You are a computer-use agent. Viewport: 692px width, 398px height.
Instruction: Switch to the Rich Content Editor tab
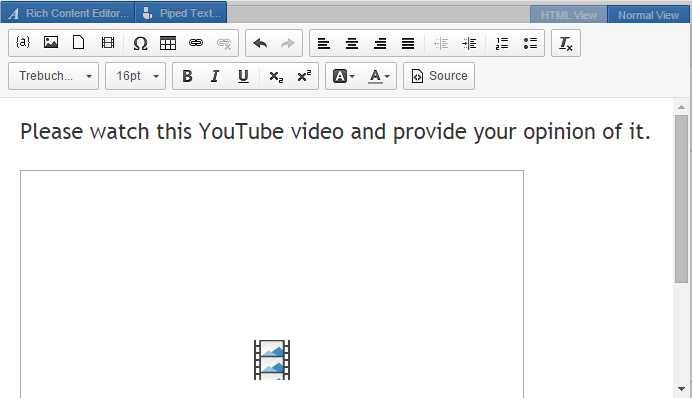point(68,13)
